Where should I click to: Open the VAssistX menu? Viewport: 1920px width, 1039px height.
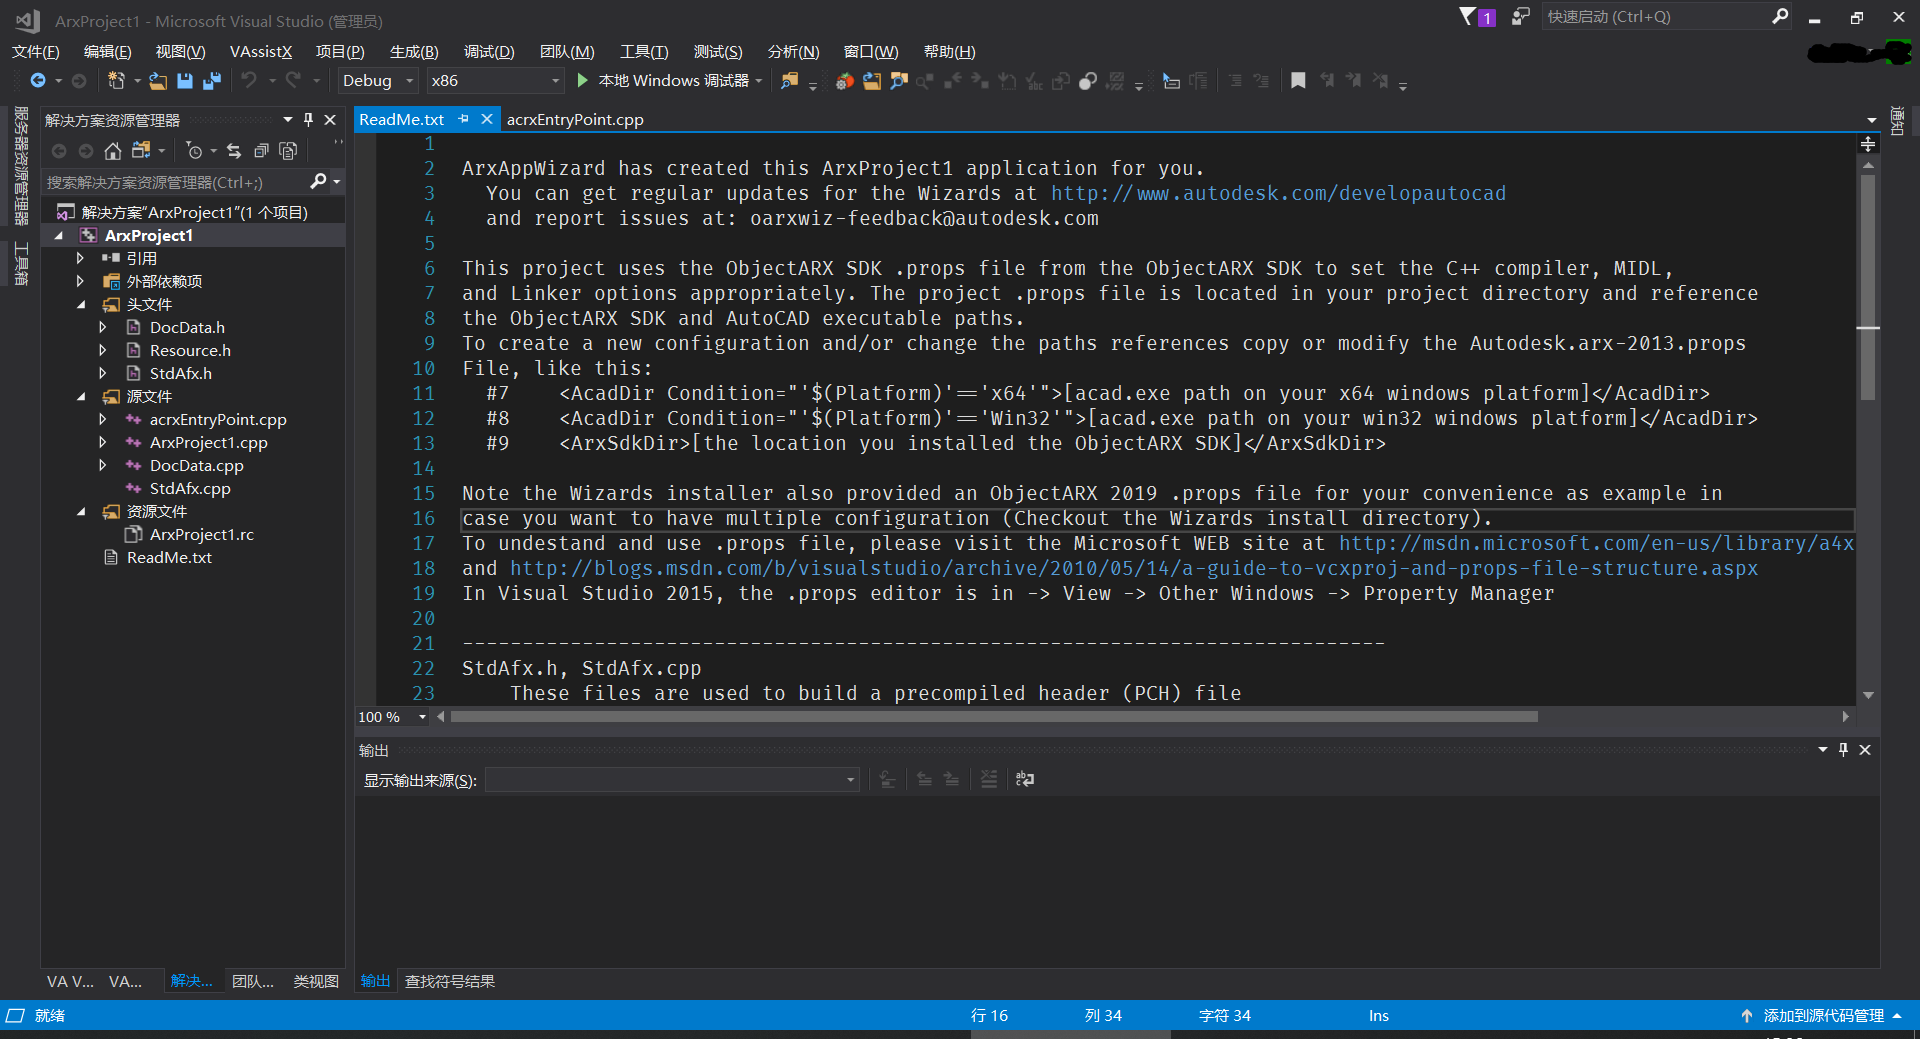tap(261, 52)
